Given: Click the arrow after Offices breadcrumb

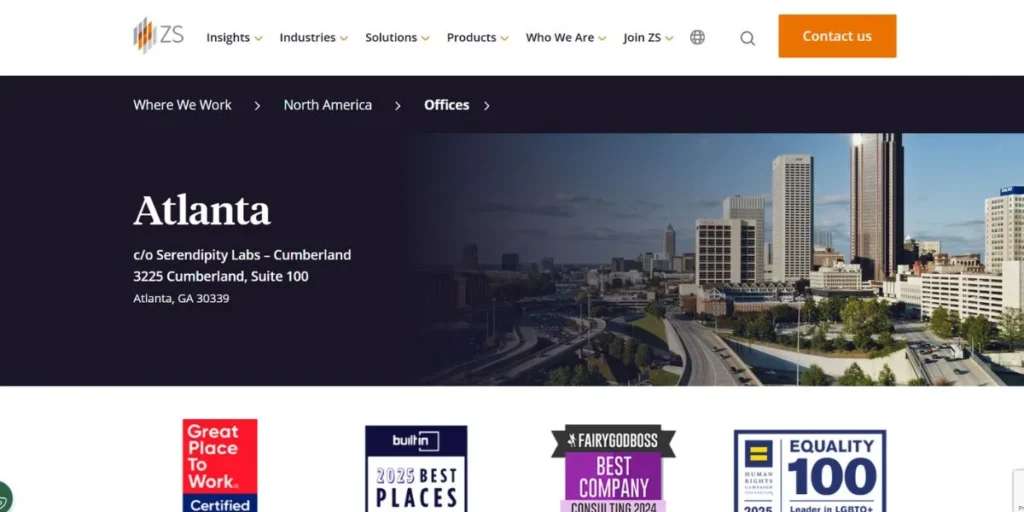Looking at the screenshot, I should point(487,106).
